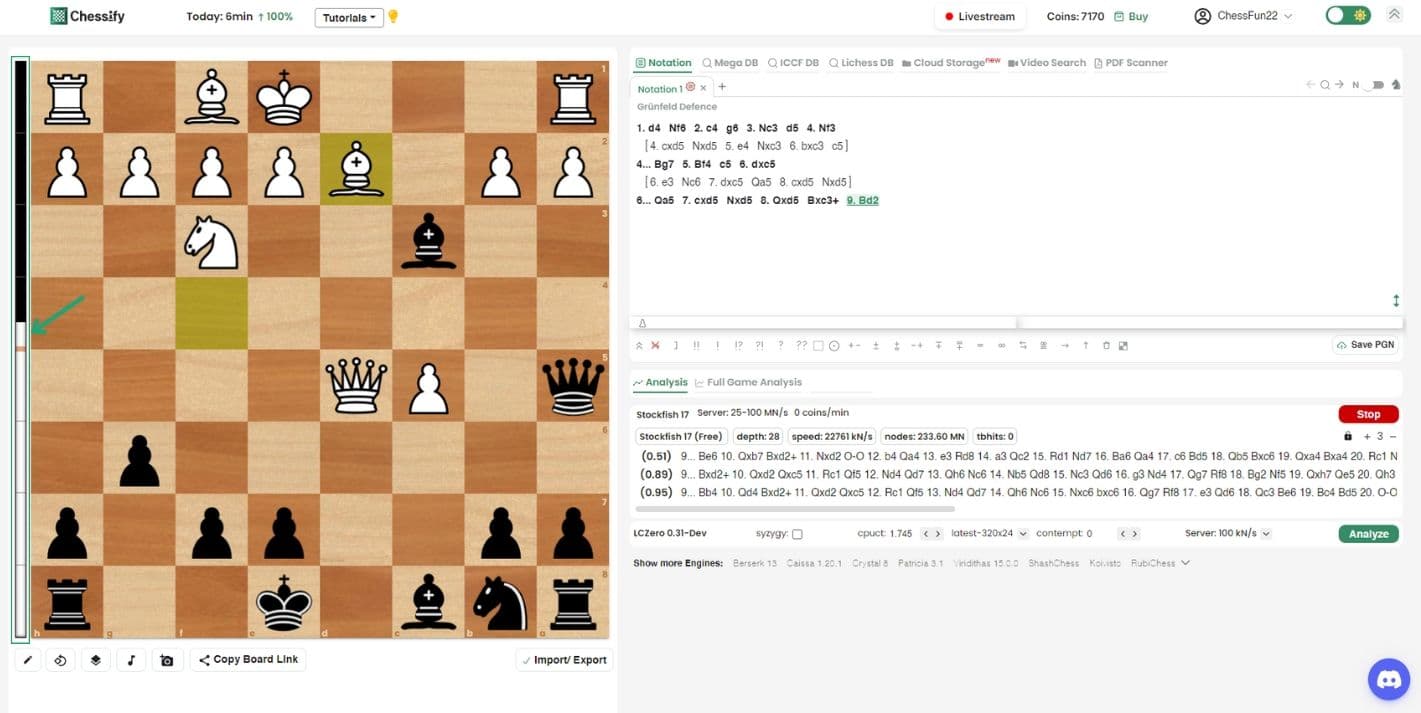Expand the notation panel with the vertical resize arrow
The height and width of the screenshot is (713, 1421).
pyautogui.click(x=1396, y=301)
